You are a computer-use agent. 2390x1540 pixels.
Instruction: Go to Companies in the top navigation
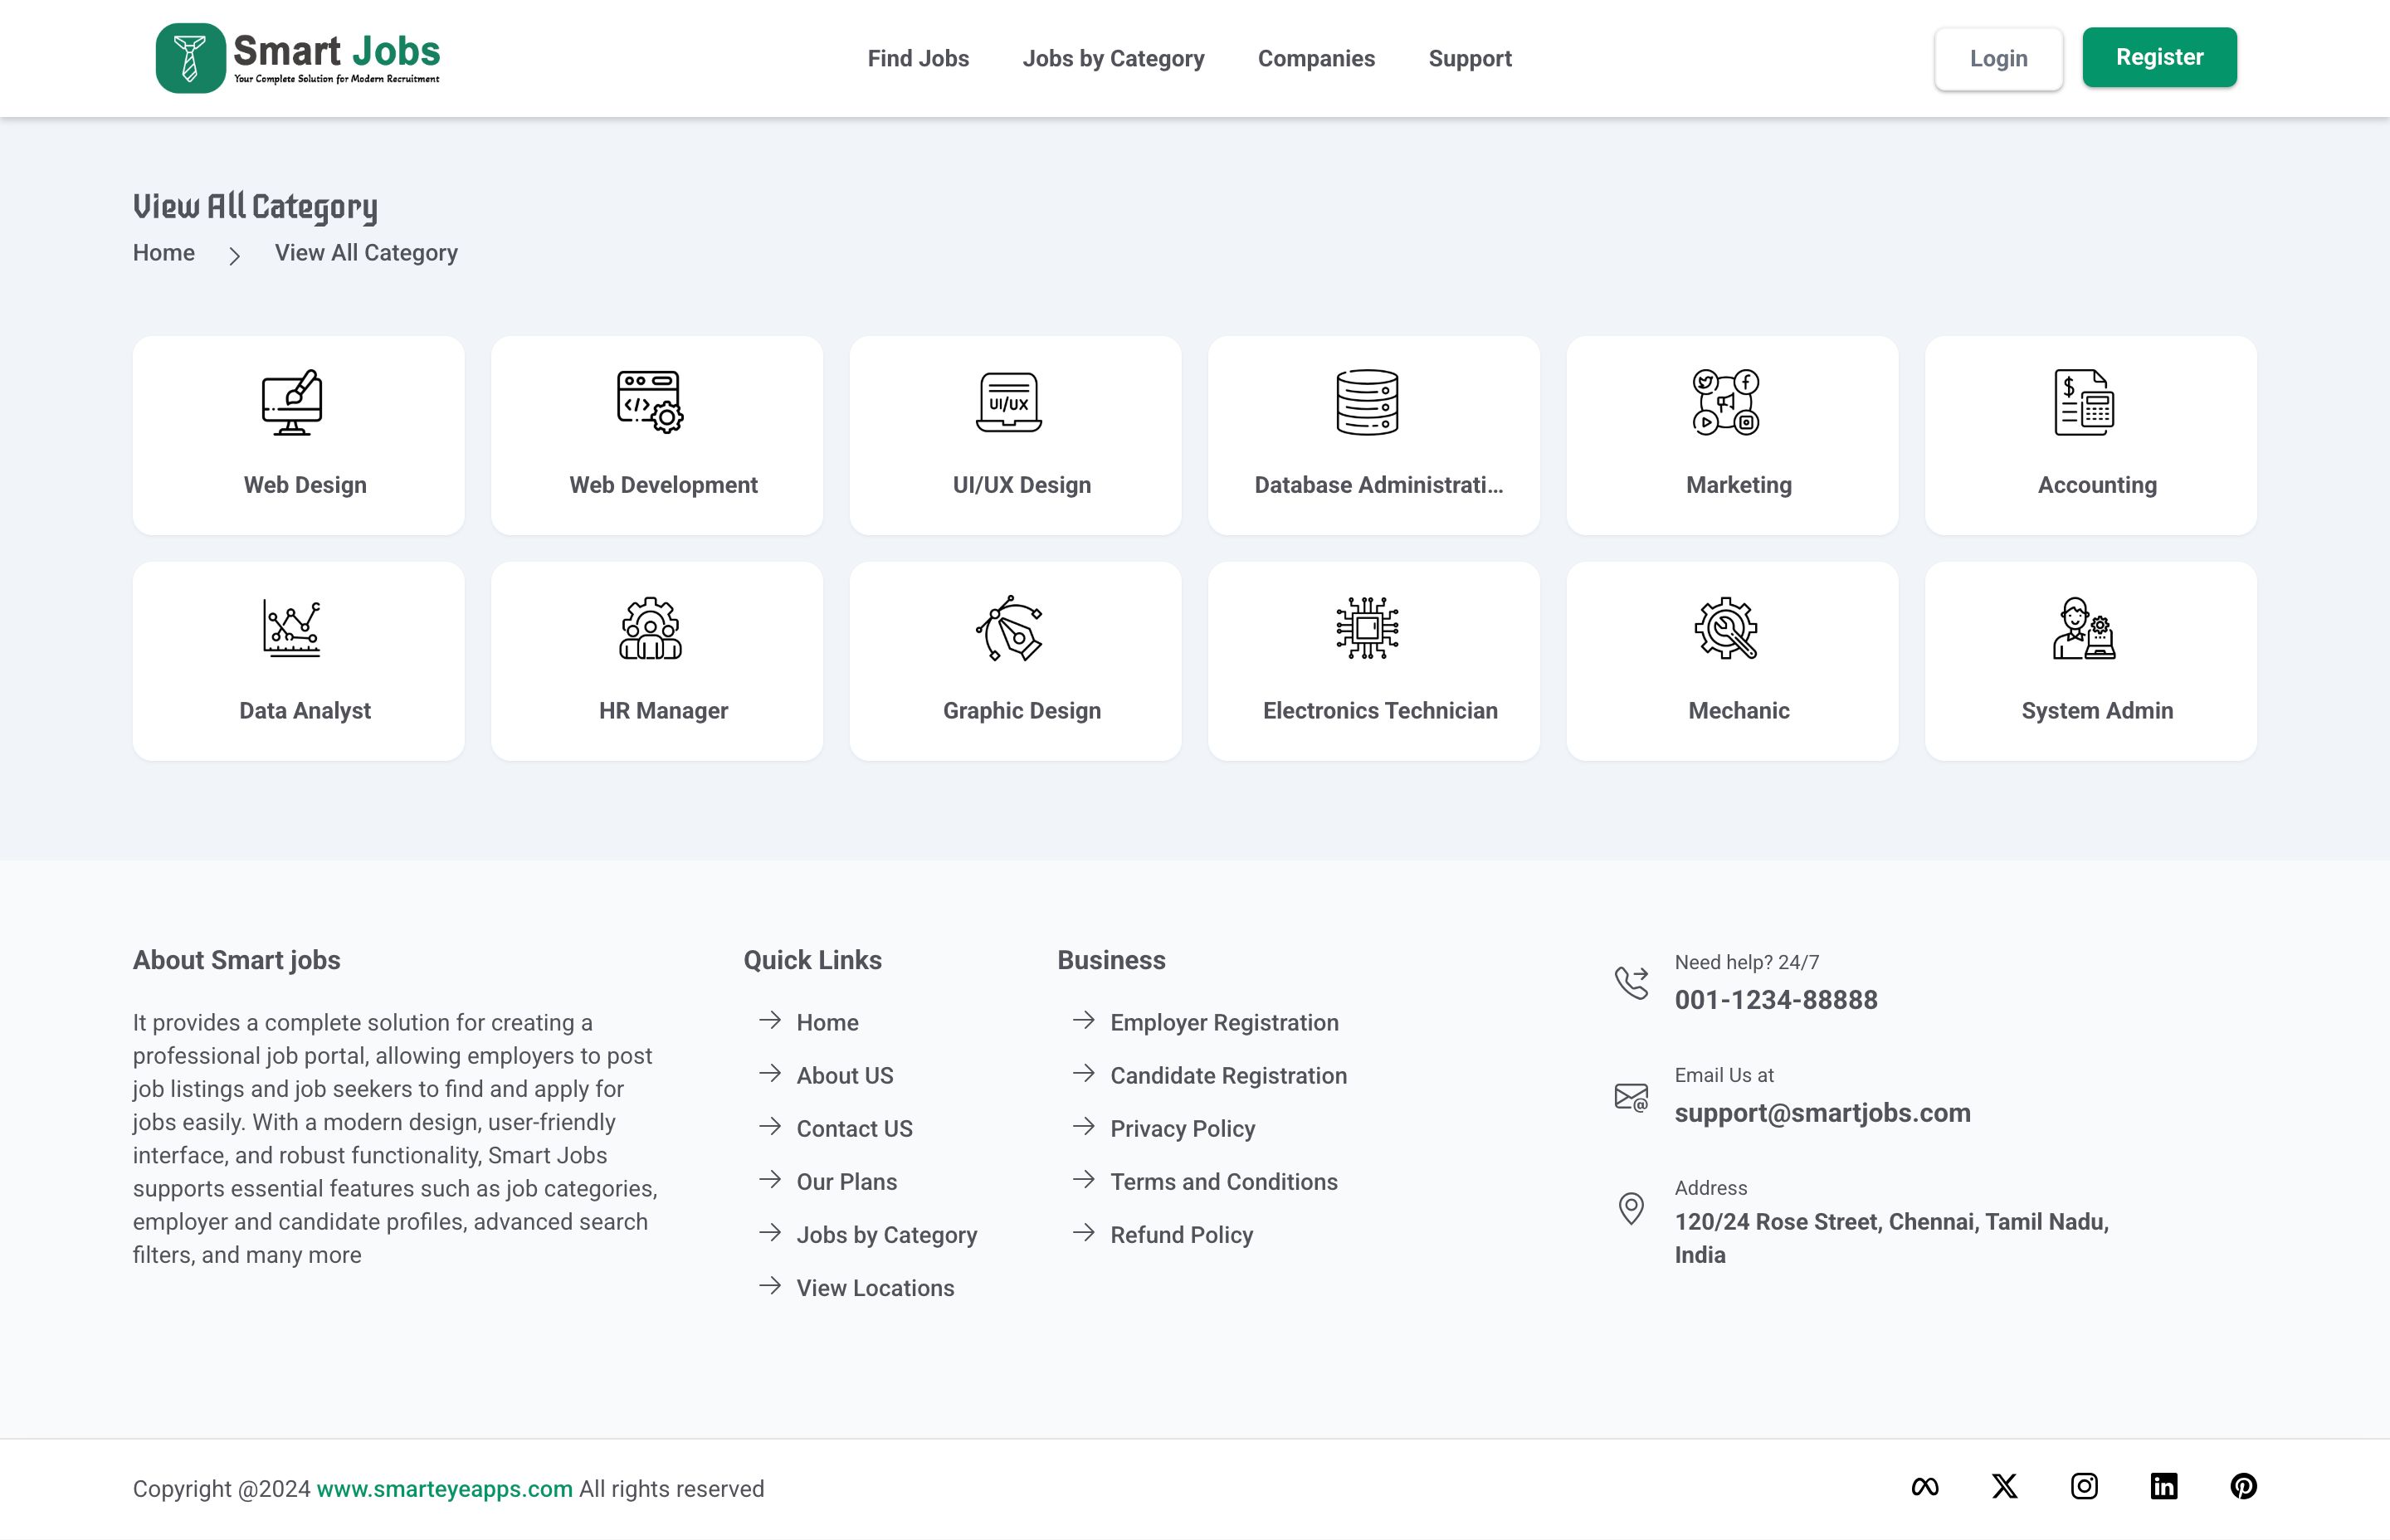(1316, 58)
